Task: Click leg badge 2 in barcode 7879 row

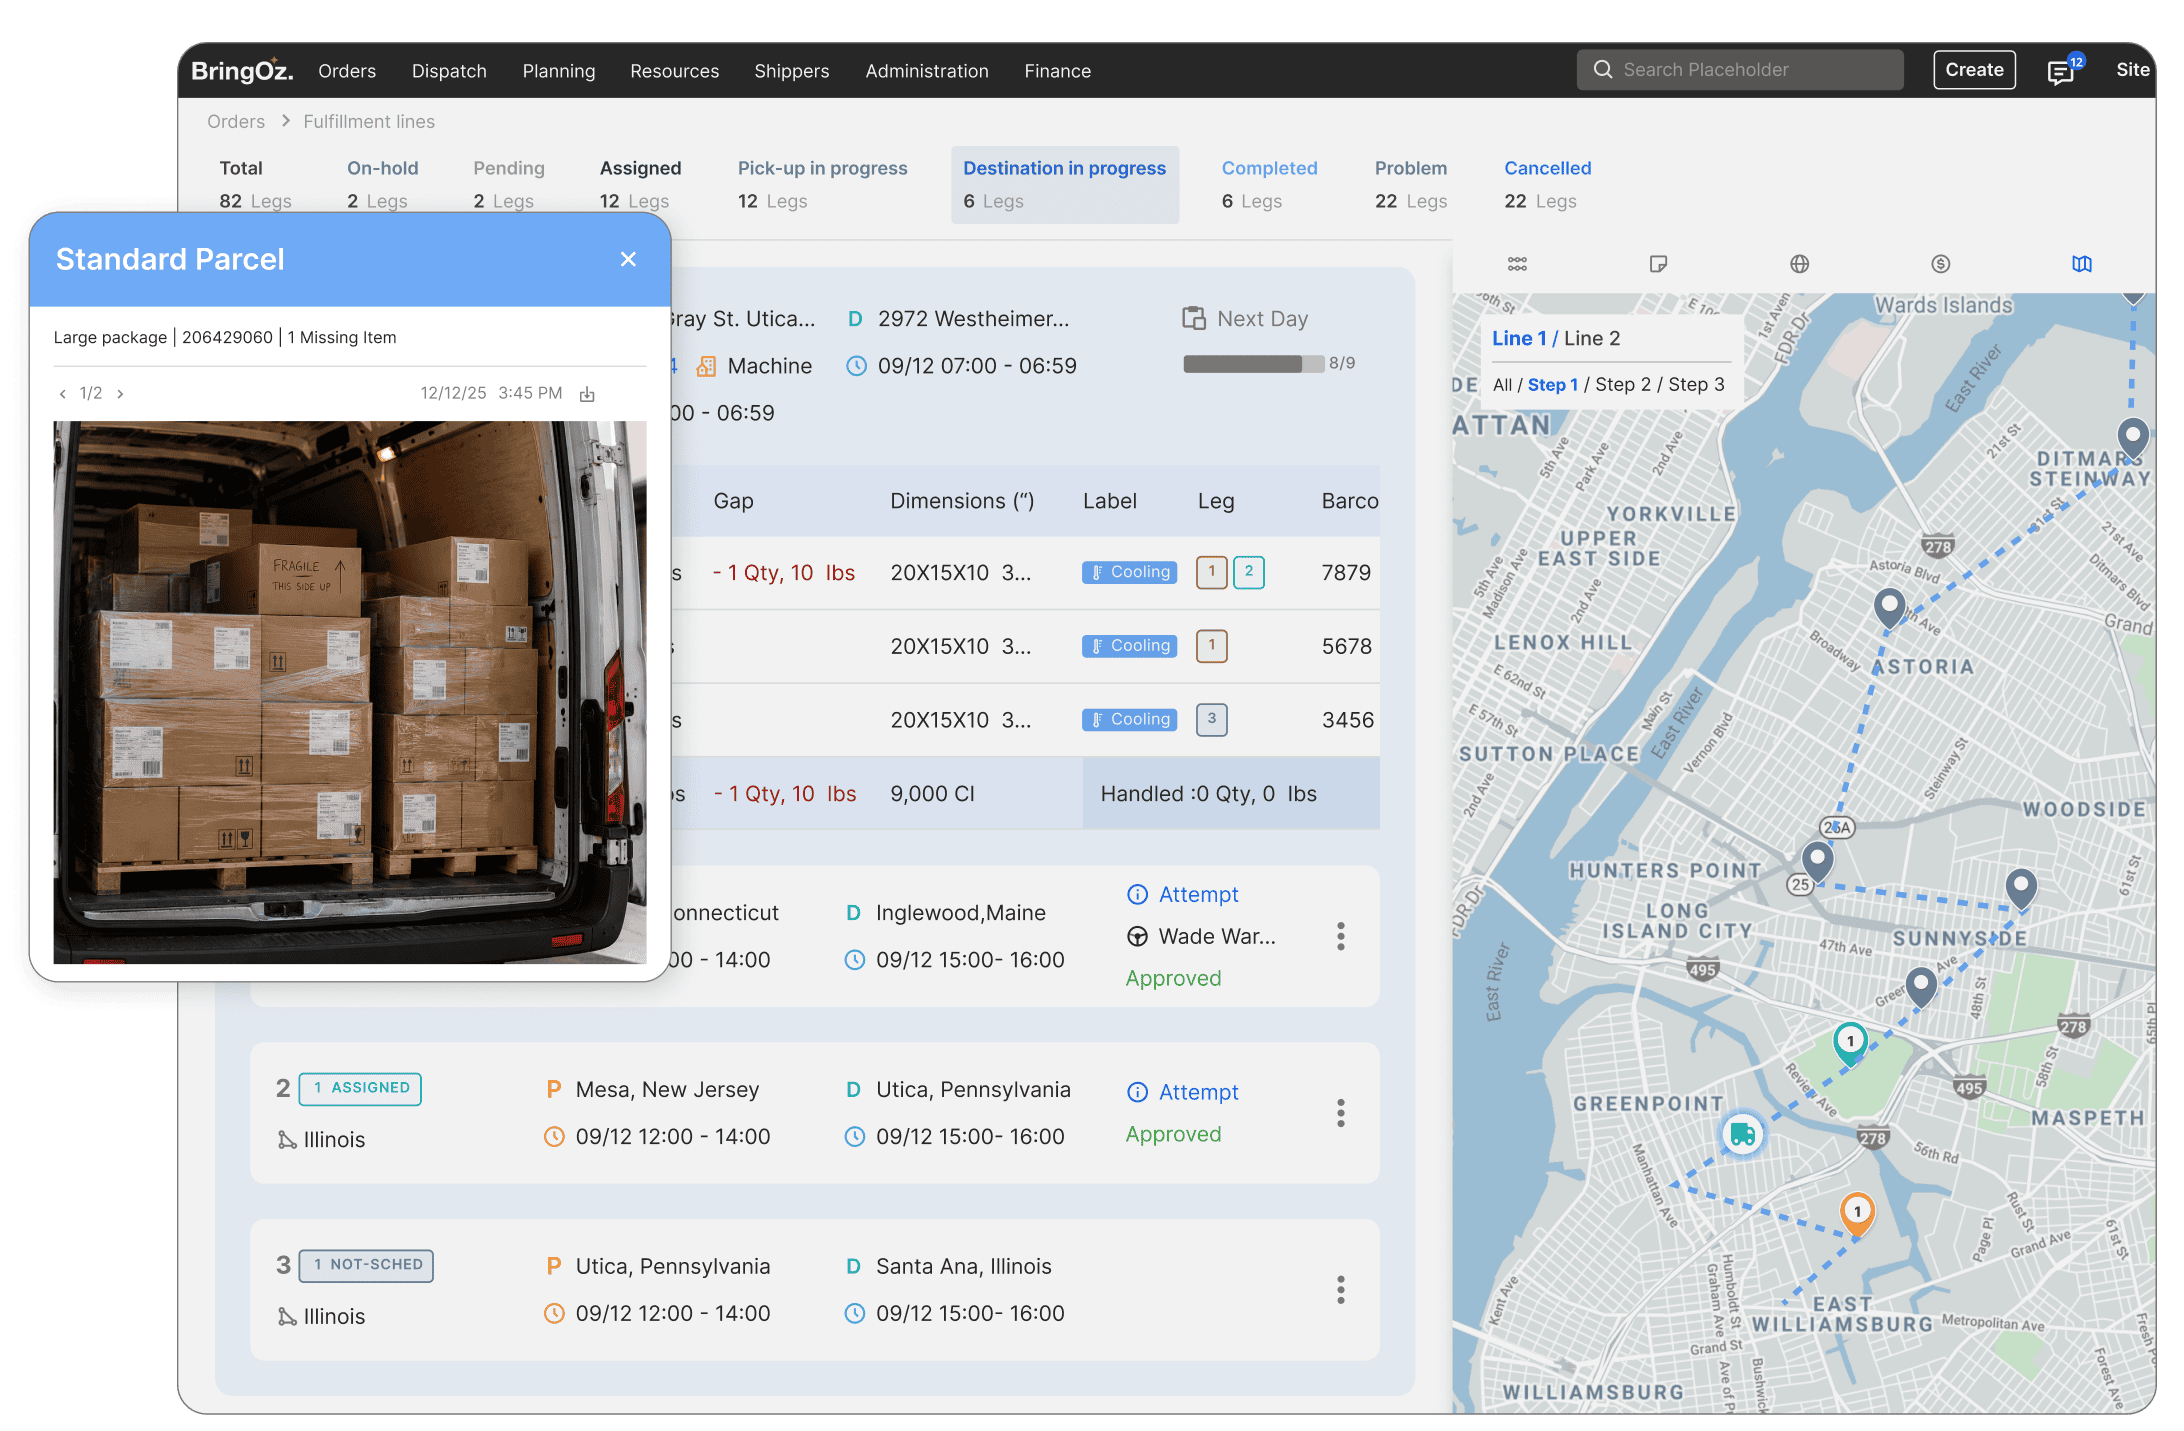Action: (x=1249, y=572)
